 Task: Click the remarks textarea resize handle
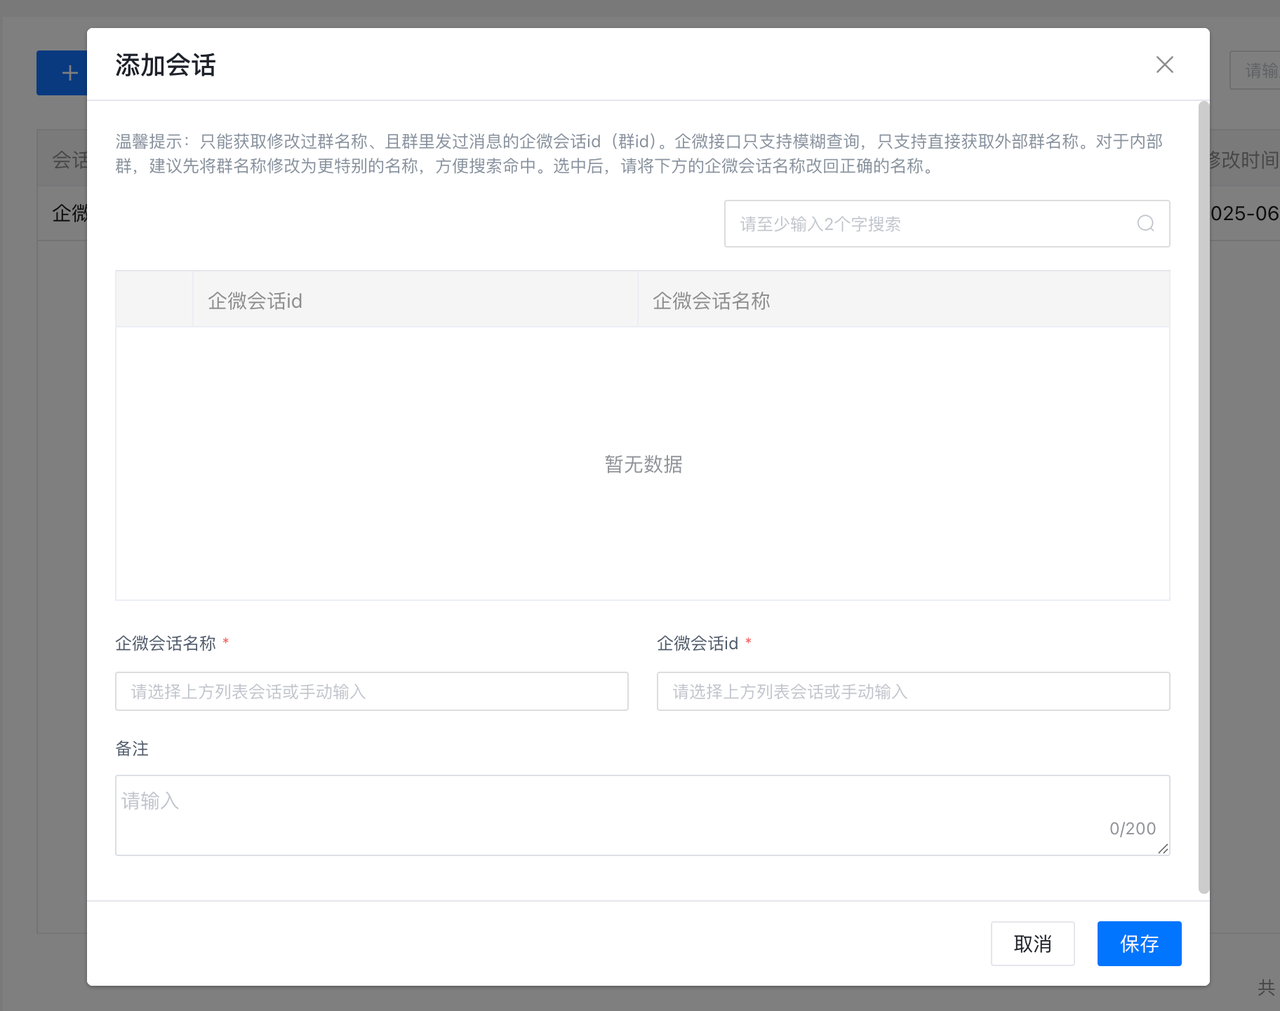[x=1162, y=848]
